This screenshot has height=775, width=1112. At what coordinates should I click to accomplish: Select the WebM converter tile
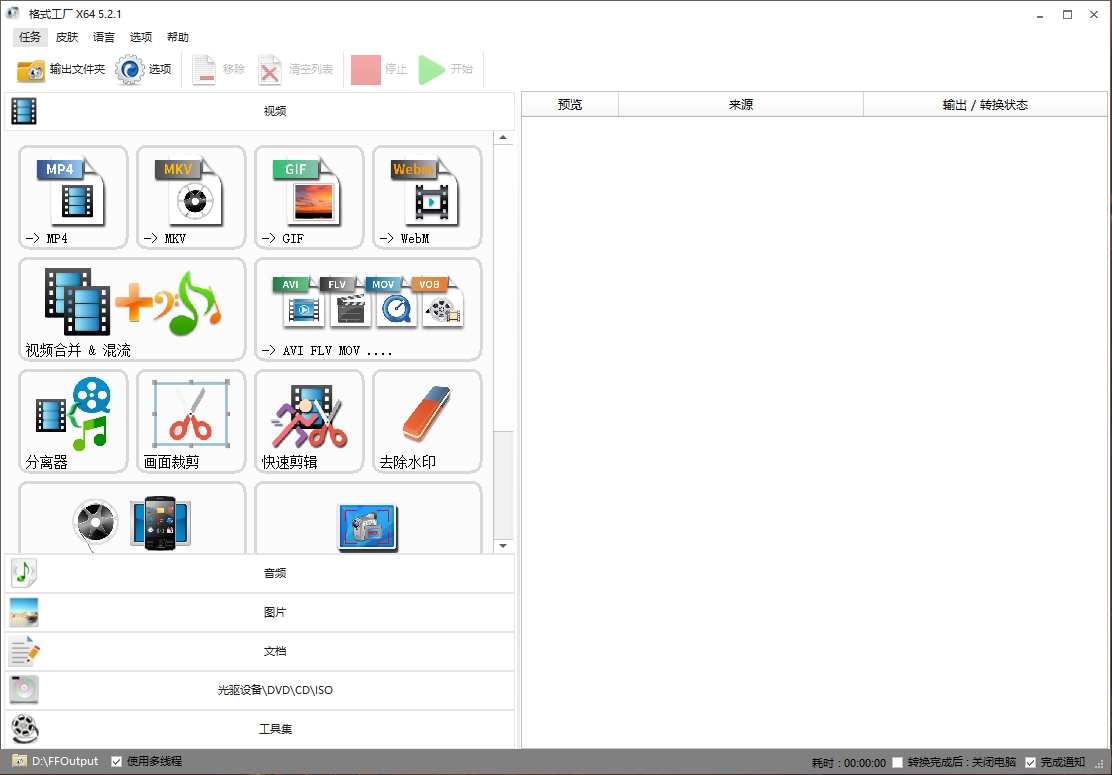426,197
